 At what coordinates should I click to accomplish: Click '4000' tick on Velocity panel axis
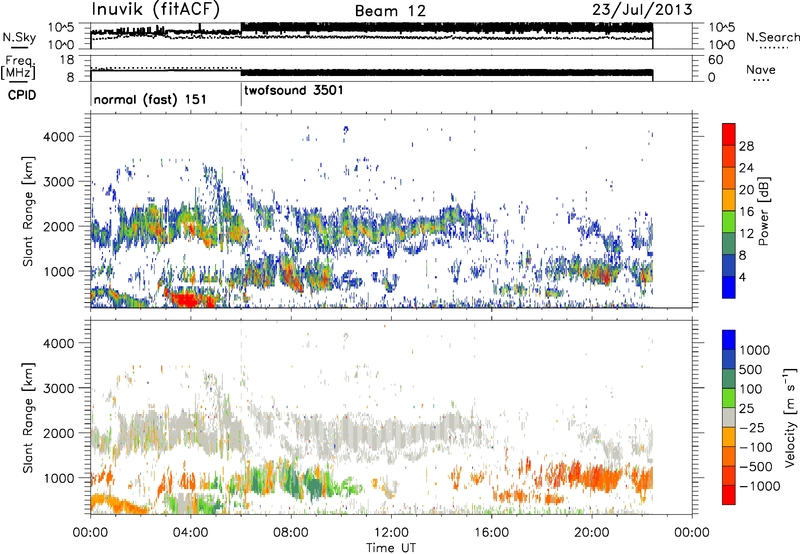pyautogui.click(x=58, y=344)
